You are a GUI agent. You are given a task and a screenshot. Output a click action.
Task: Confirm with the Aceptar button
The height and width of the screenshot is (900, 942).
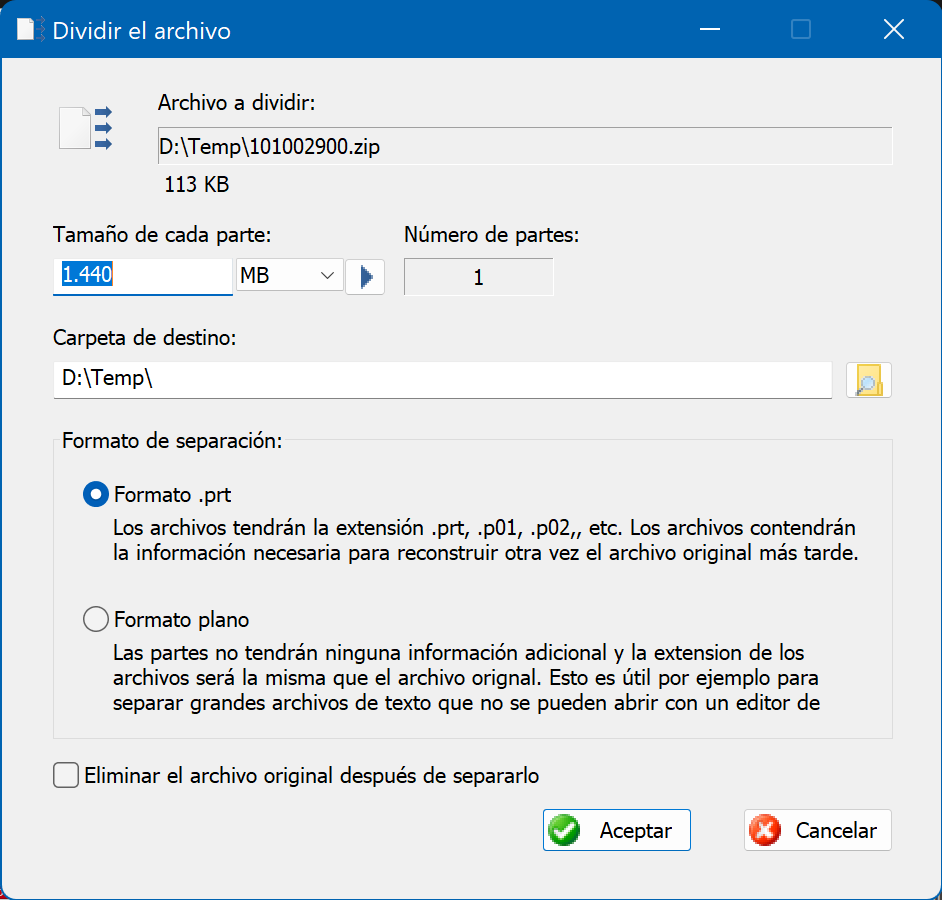[617, 830]
